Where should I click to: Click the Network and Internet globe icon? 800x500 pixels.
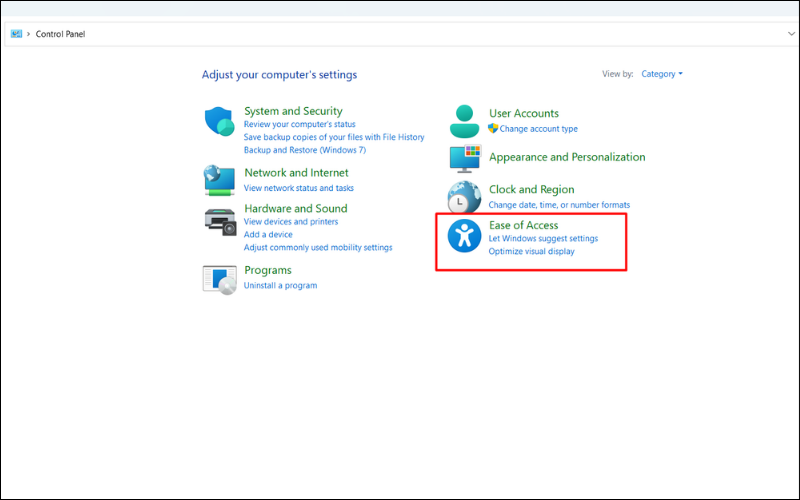pos(219,180)
